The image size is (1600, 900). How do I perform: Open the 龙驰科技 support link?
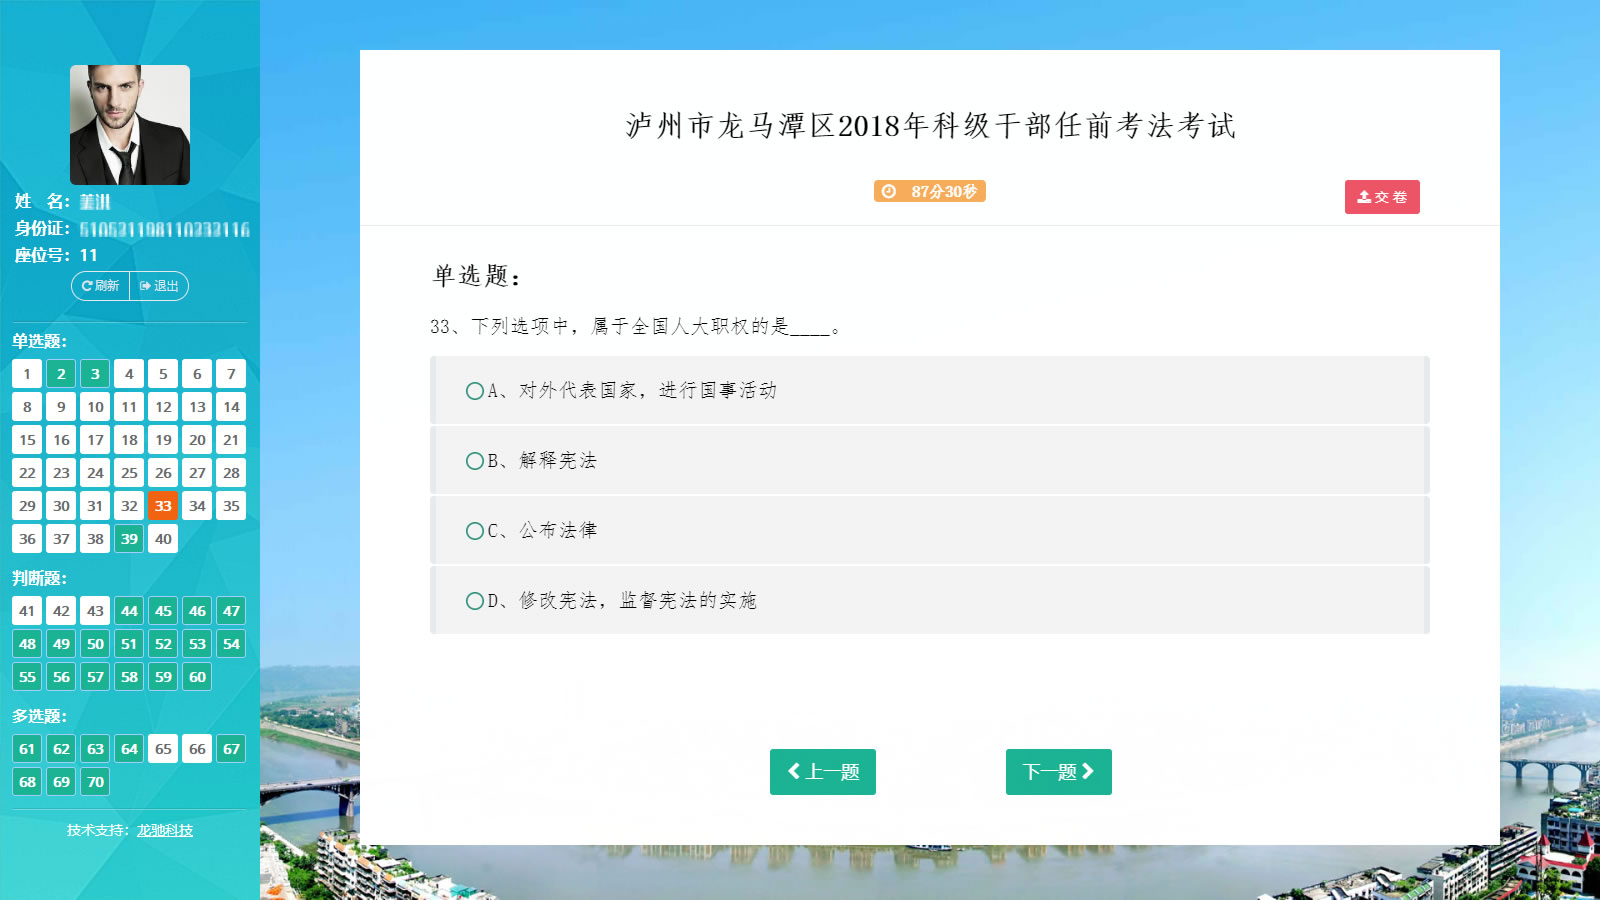(x=165, y=830)
